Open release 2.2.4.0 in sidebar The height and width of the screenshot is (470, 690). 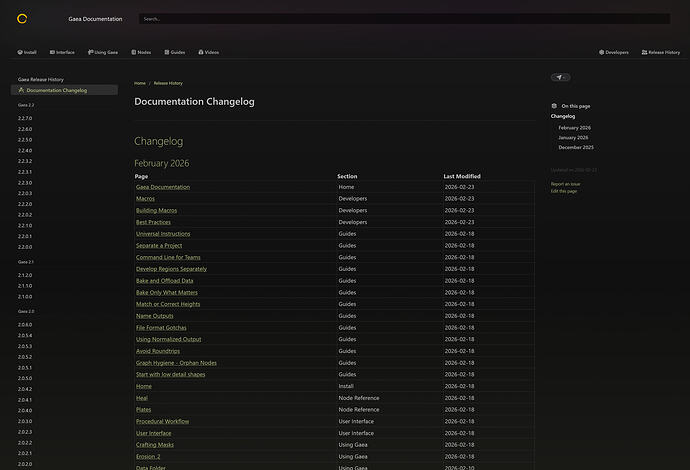coord(25,151)
